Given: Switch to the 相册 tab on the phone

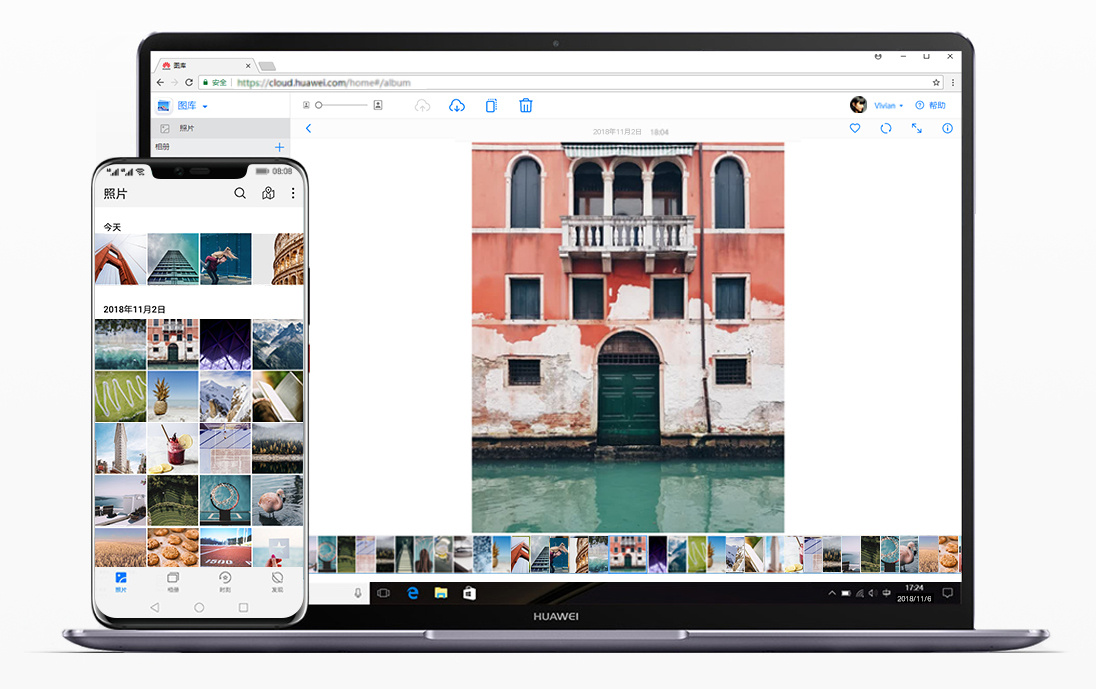Looking at the screenshot, I should (173, 581).
